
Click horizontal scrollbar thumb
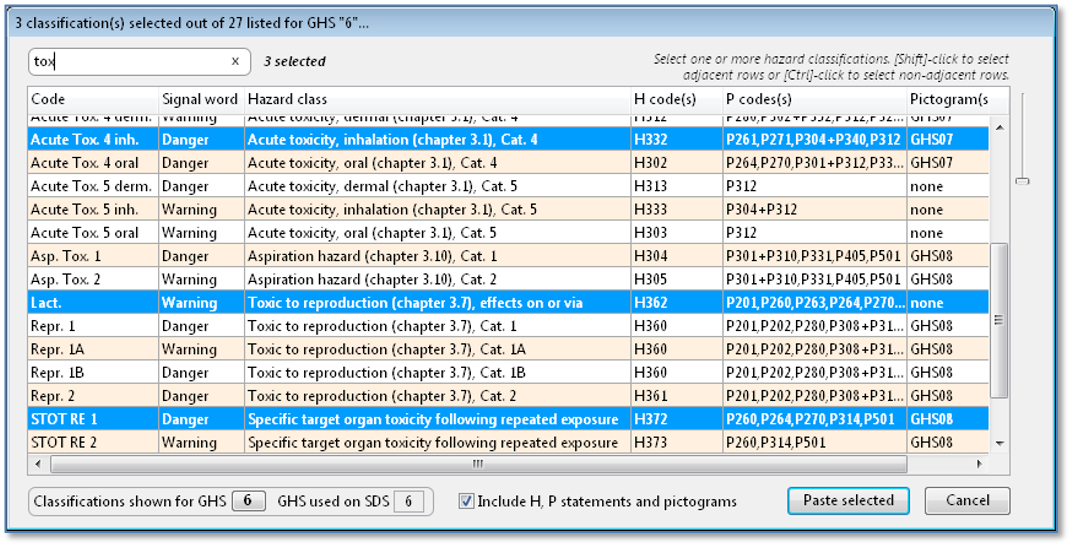(x=478, y=464)
